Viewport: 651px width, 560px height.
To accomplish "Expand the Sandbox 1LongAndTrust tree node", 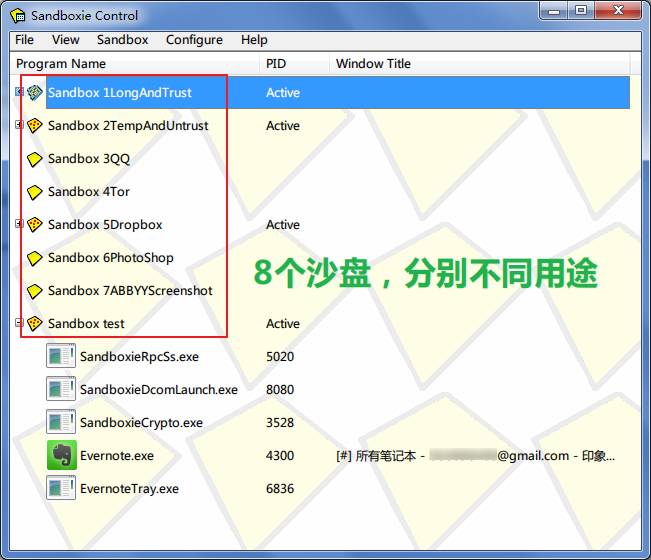I will [x=19, y=91].
